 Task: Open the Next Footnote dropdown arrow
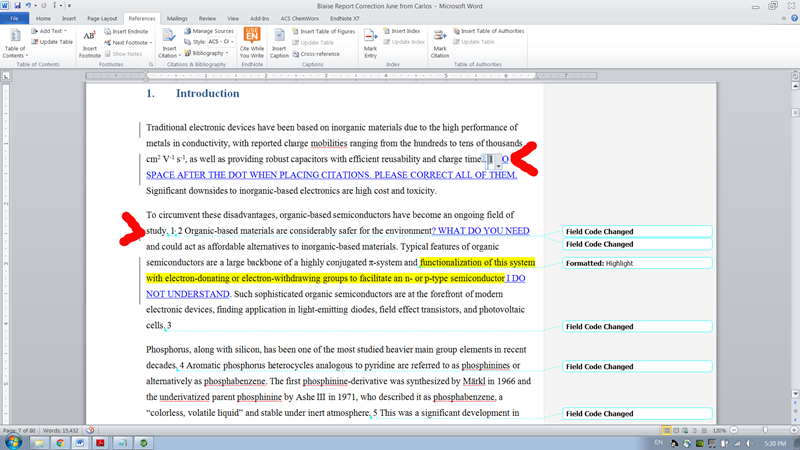click(x=151, y=43)
